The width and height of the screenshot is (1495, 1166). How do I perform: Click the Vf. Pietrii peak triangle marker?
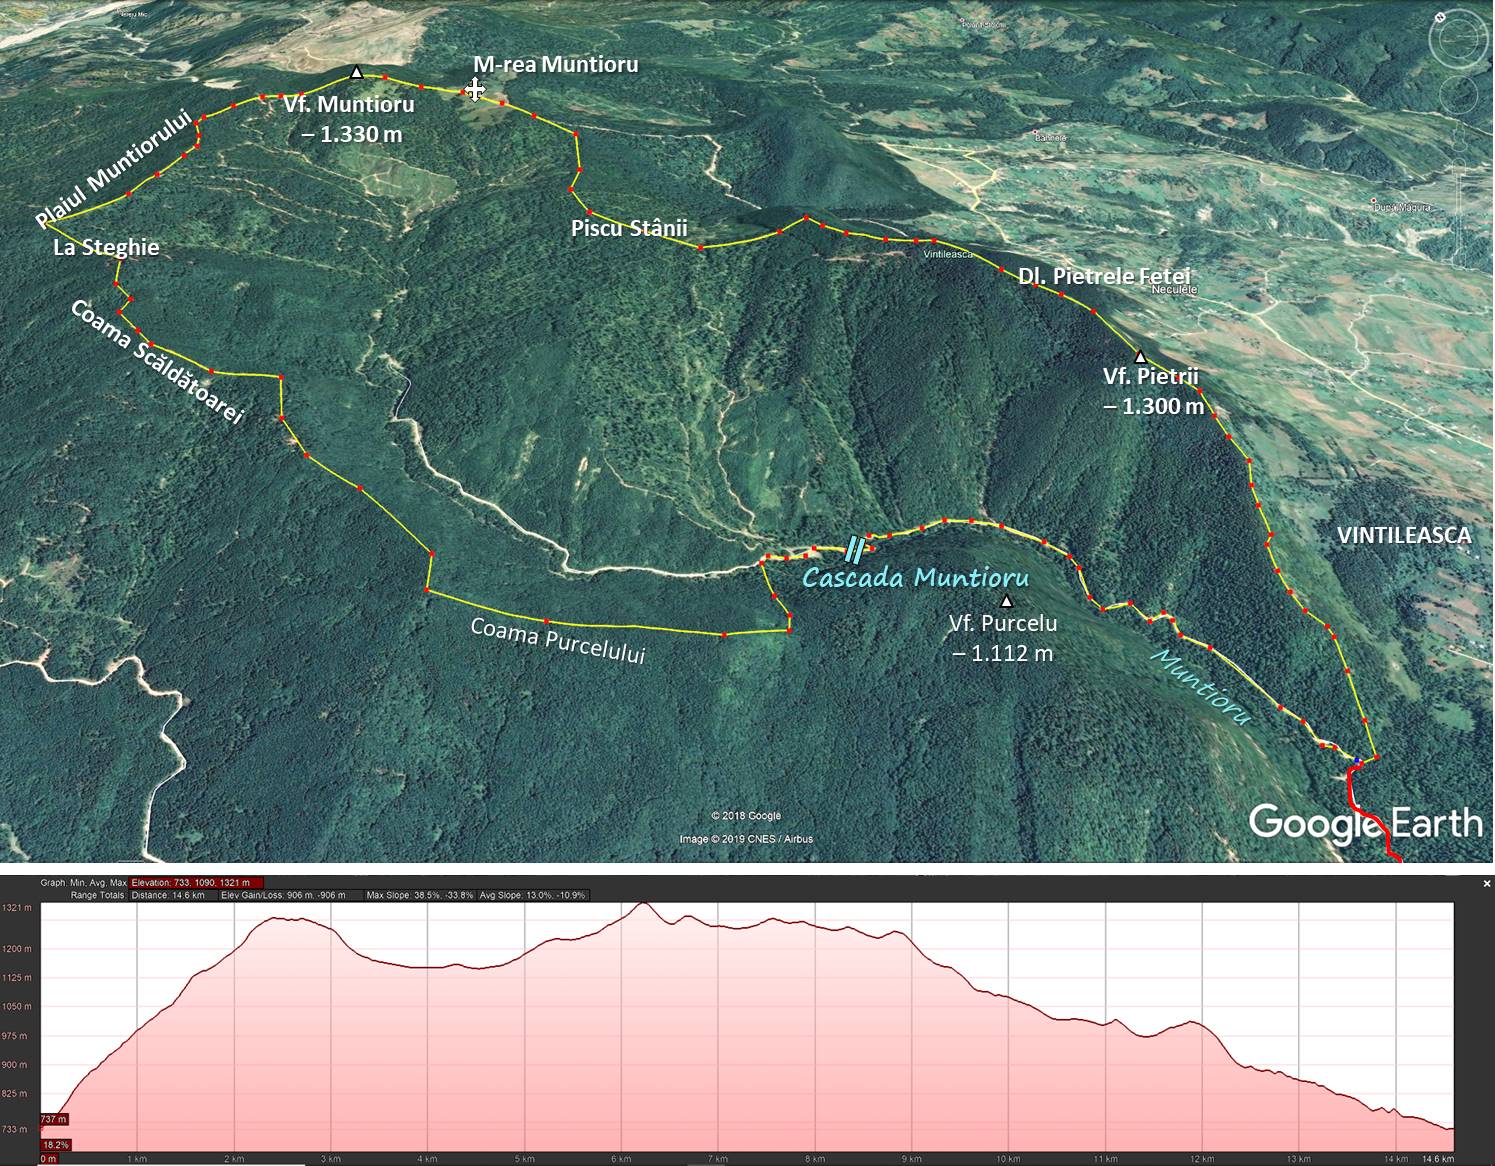(x=1139, y=356)
